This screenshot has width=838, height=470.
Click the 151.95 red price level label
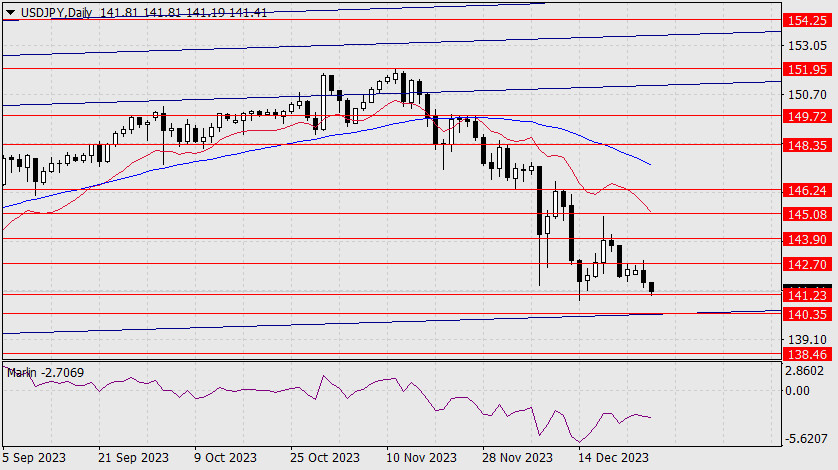pyautogui.click(x=807, y=69)
